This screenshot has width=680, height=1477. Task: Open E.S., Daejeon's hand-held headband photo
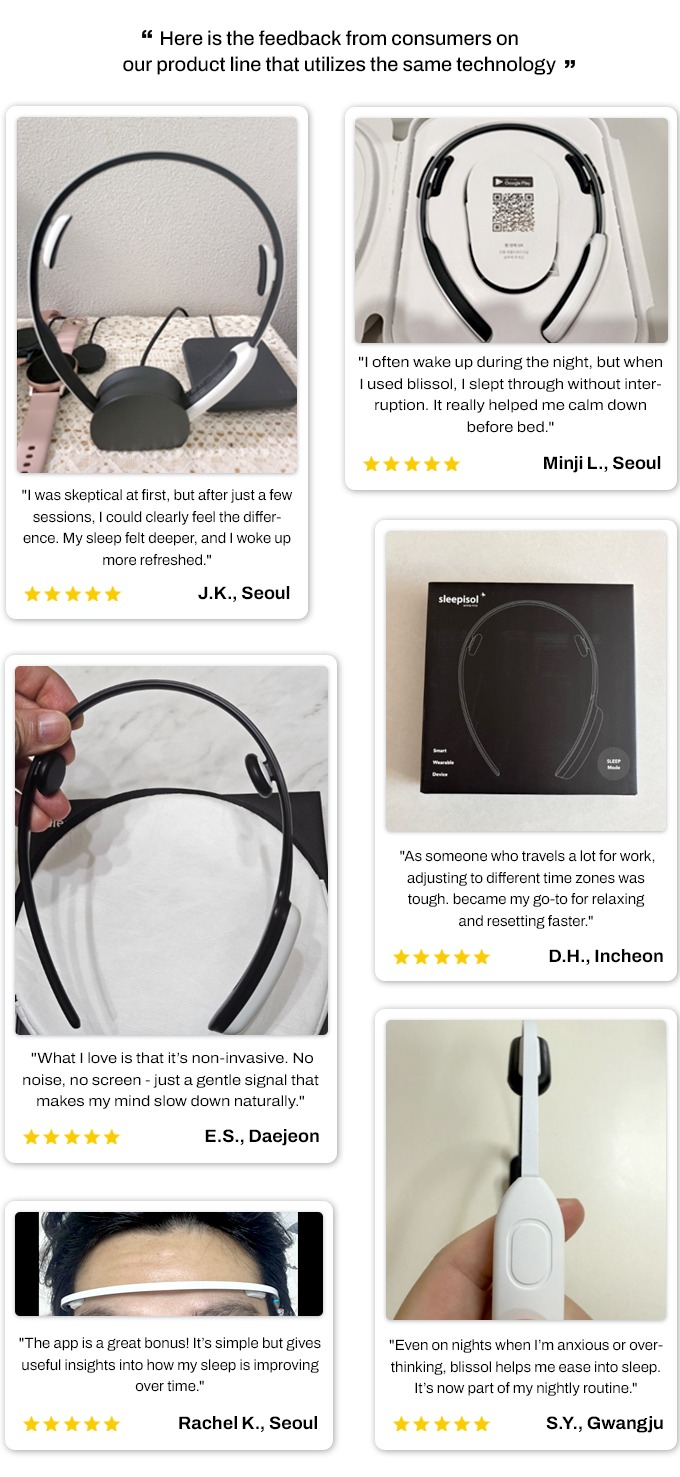171,850
